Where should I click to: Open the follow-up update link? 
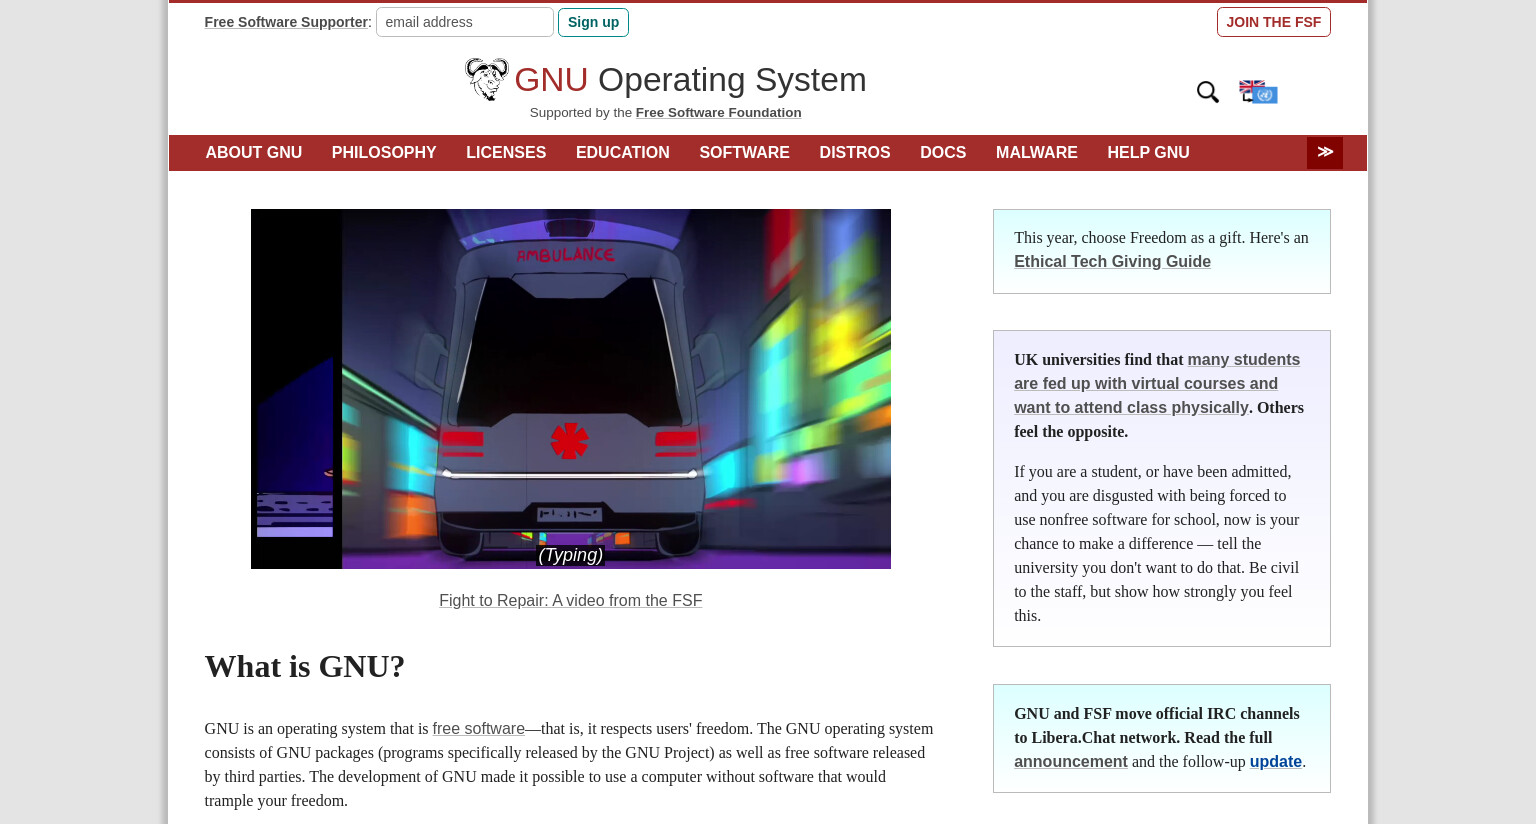click(x=1276, y=762)
